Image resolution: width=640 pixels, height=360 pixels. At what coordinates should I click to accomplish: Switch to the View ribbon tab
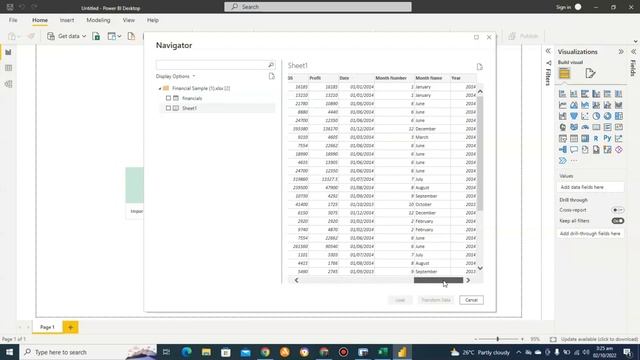click(x=129, y=20)
